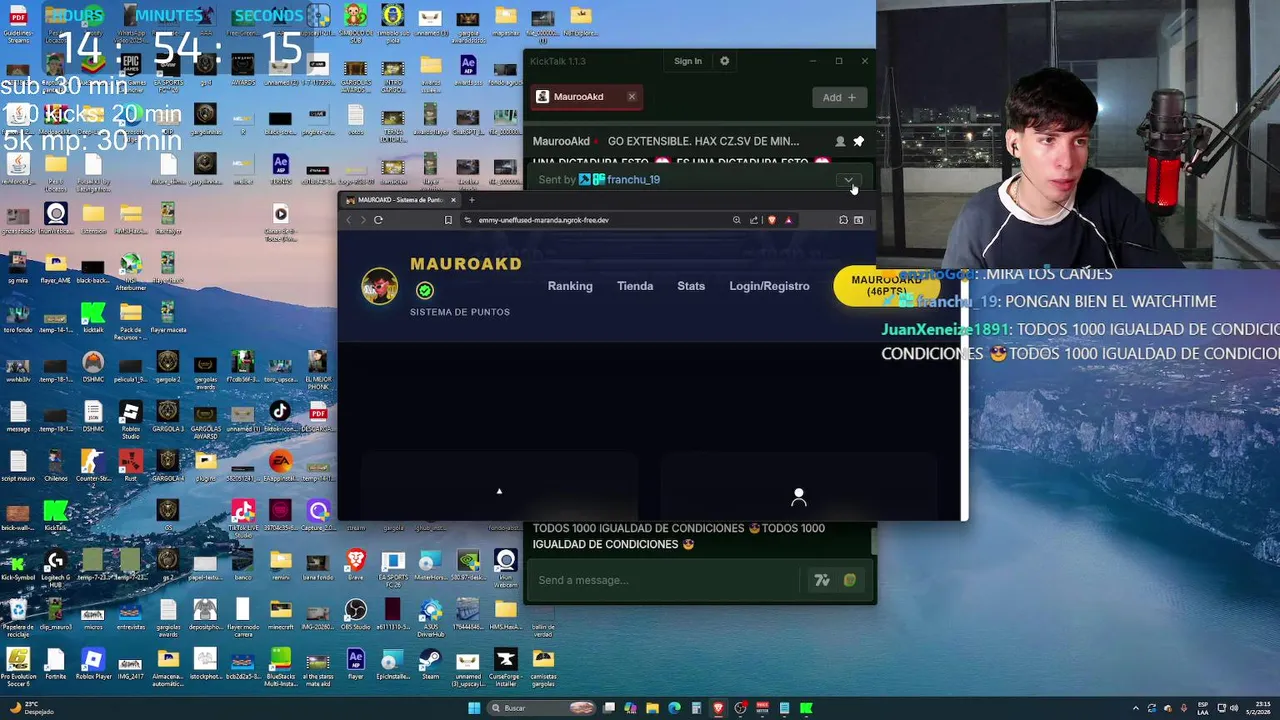Open CurseForge Installer desktop icon
Screen dimensions: 1280x720
click(506, 665)
